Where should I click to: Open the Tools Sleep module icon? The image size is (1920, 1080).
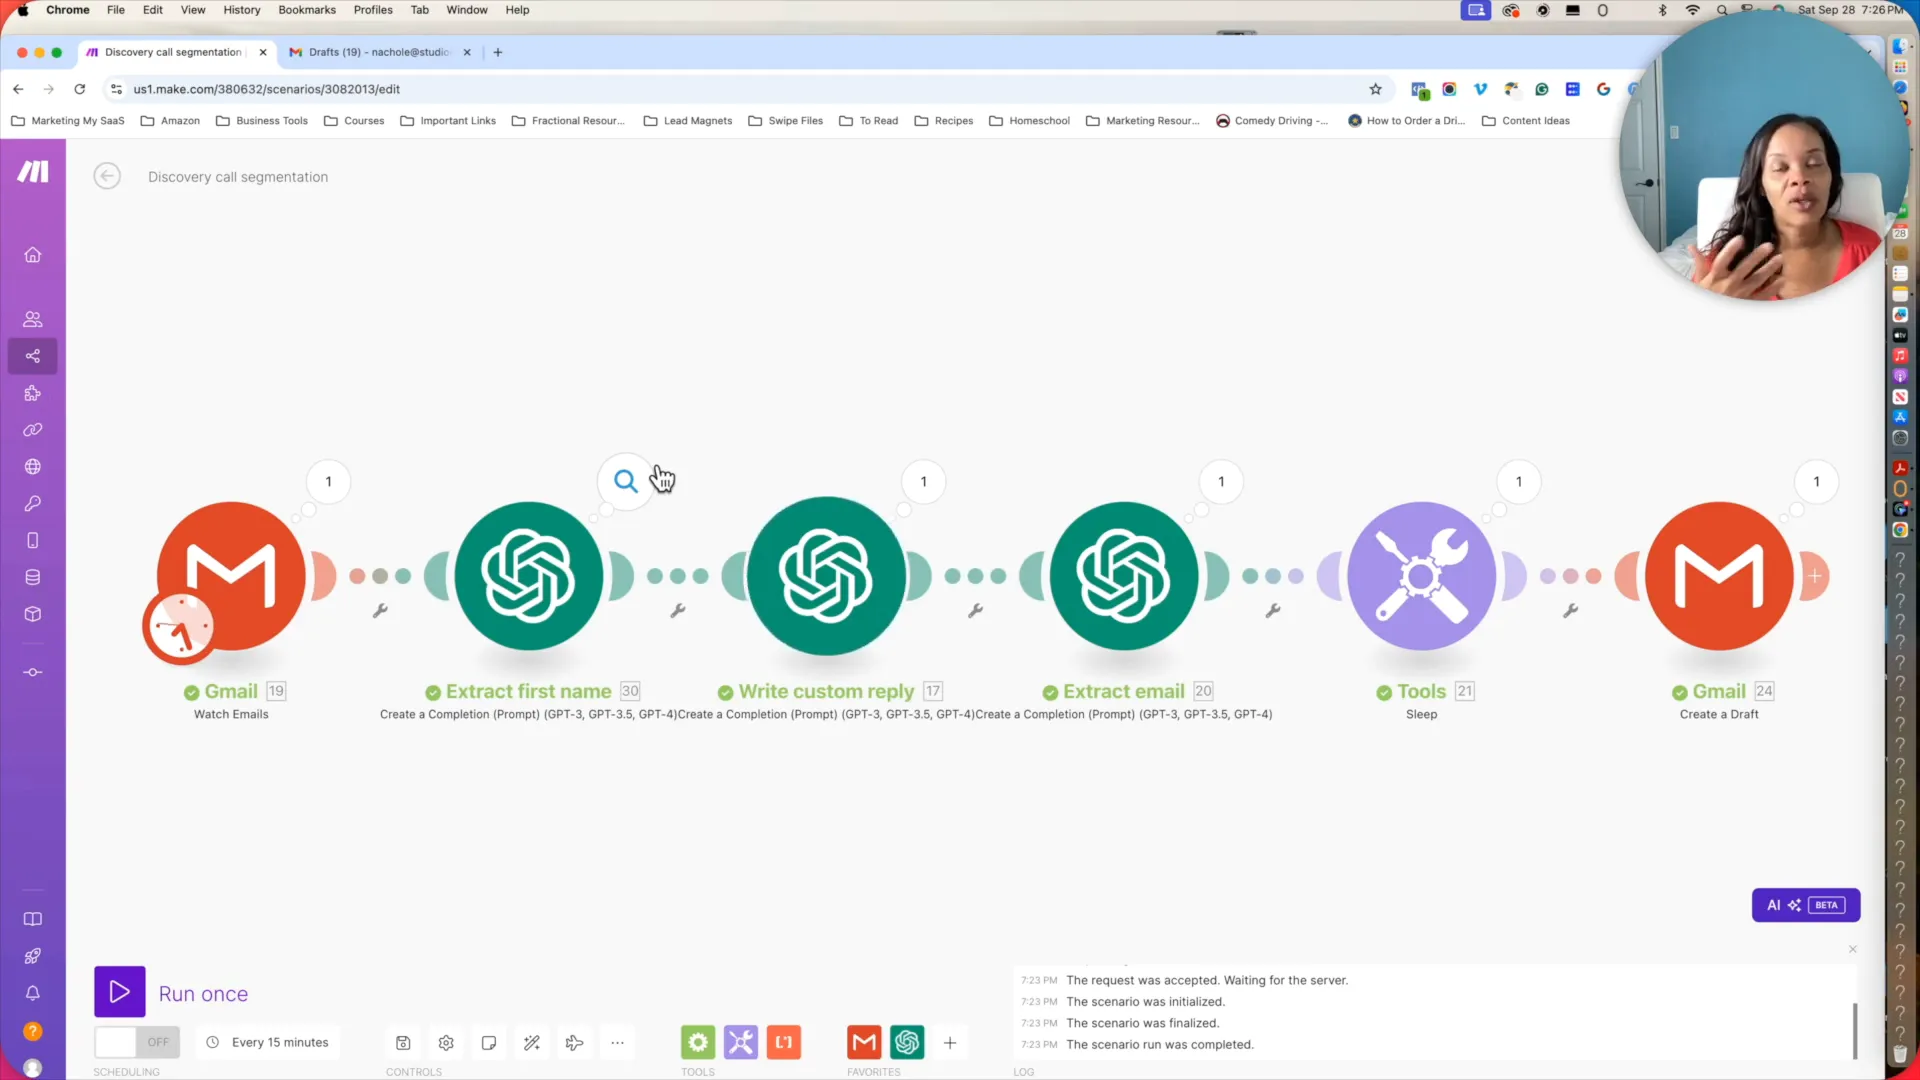point(1422,576)
